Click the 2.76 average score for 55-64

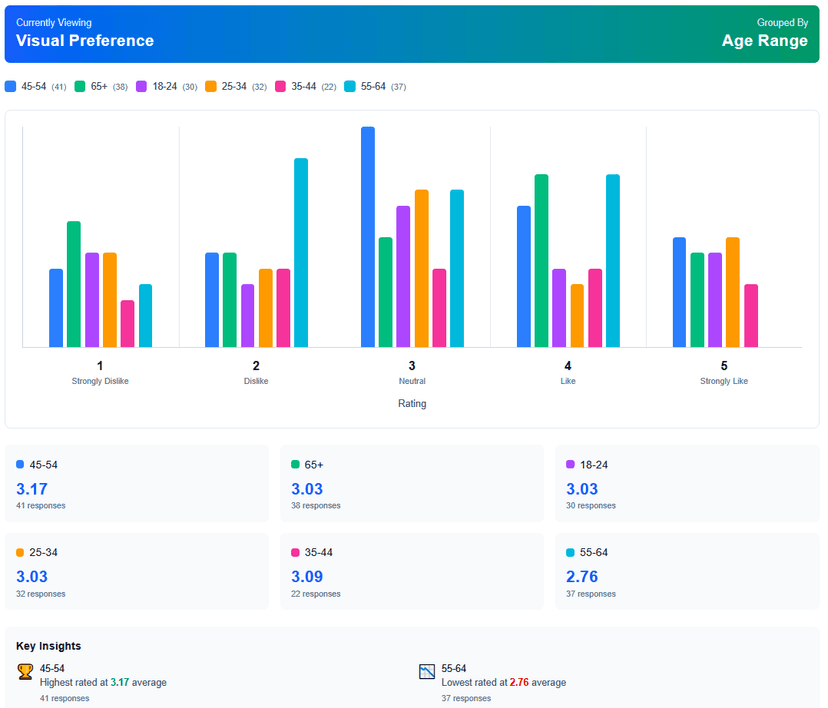(583, 575)
